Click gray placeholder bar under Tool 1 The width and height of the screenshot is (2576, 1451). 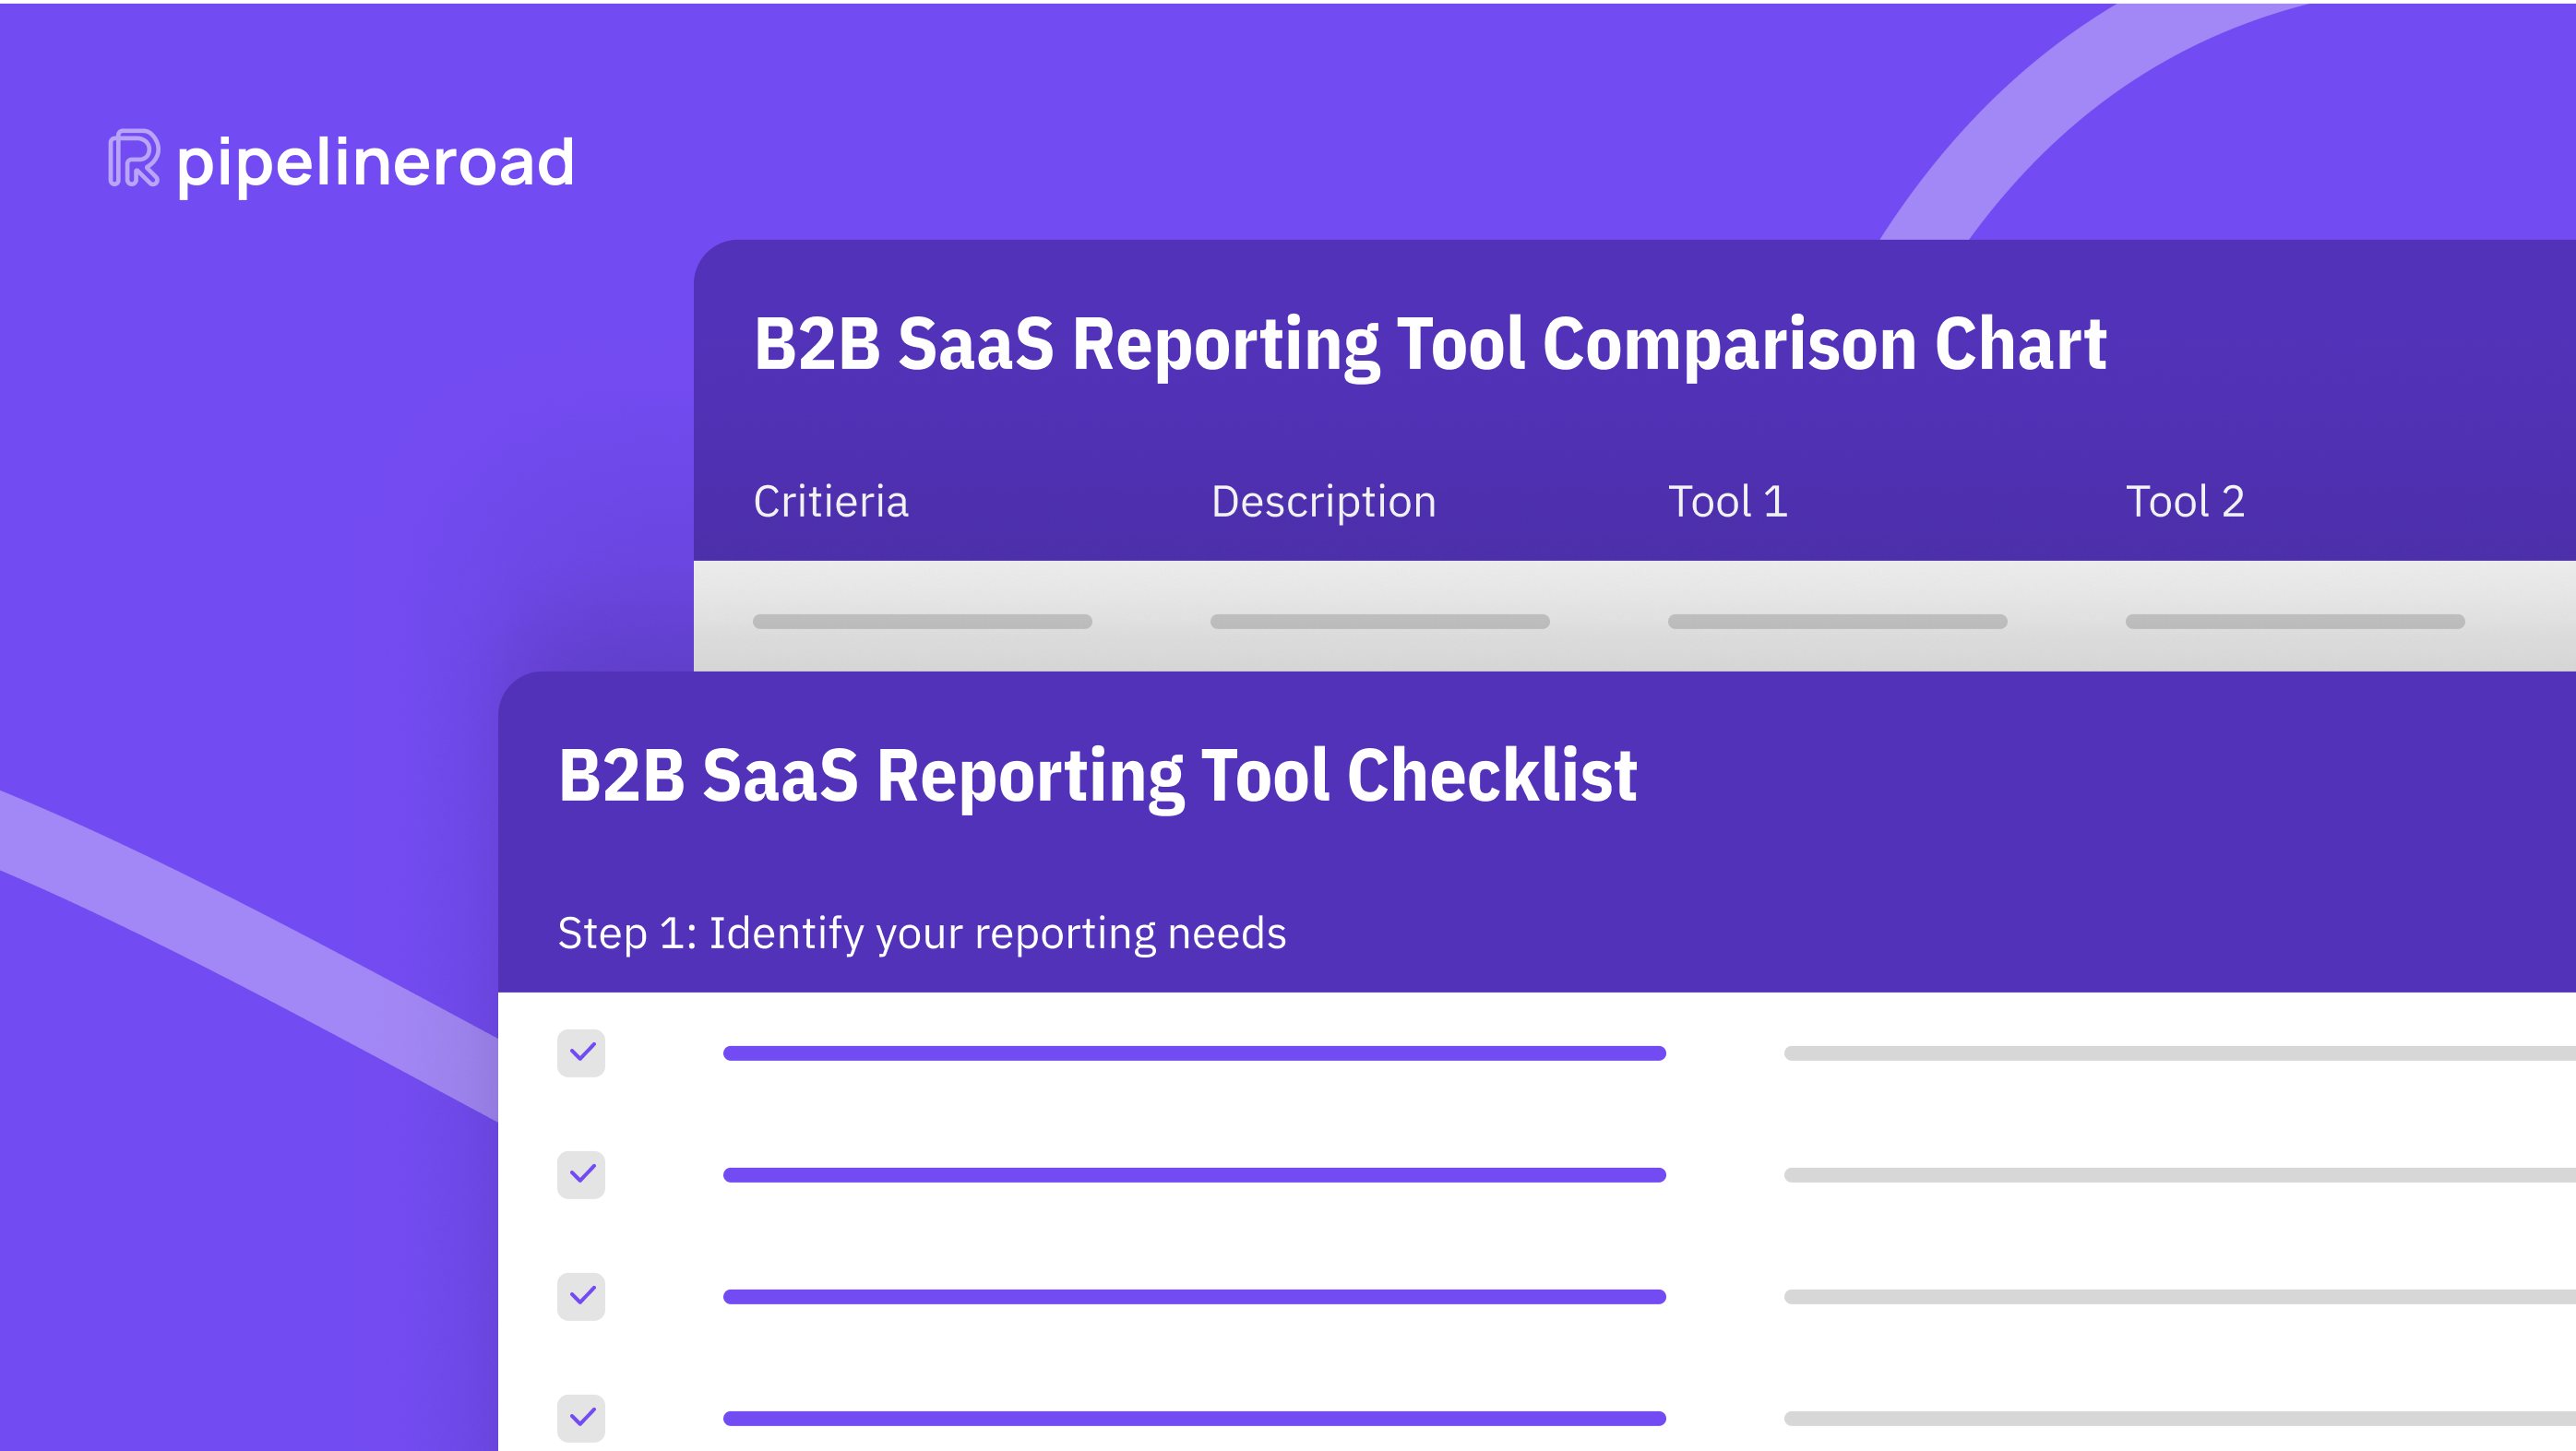1837,621
